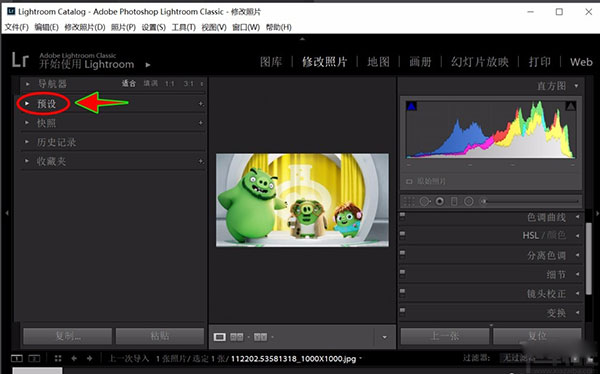Viewport: 600px width, 374px height.
Task: Toggle shadow clipping indicator in histogram
Action: [x=411, y=106]
